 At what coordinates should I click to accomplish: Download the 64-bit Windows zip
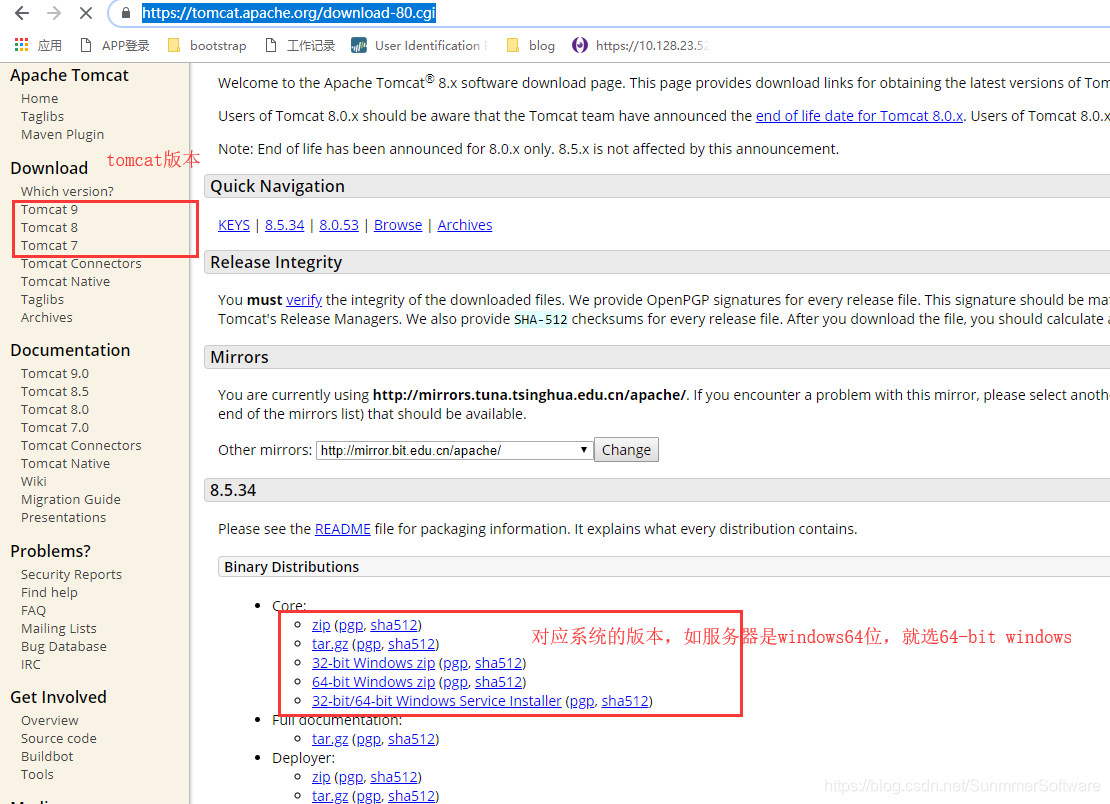[x=373, y=682]
